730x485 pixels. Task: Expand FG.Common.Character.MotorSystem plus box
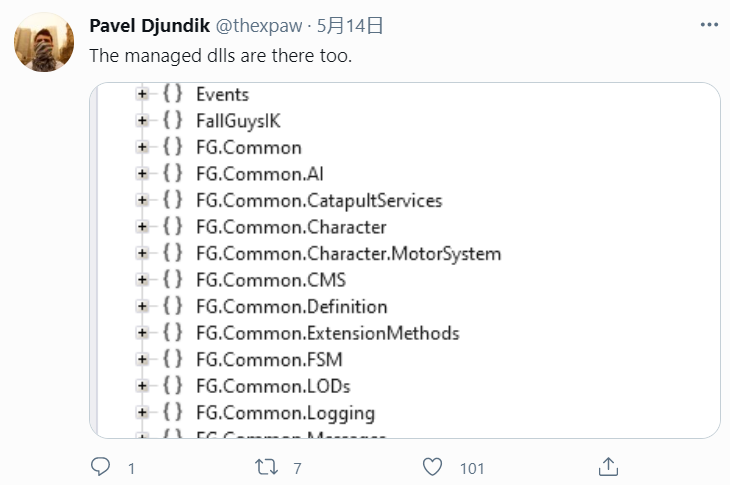pyautogui.click(x=142, y=254)
